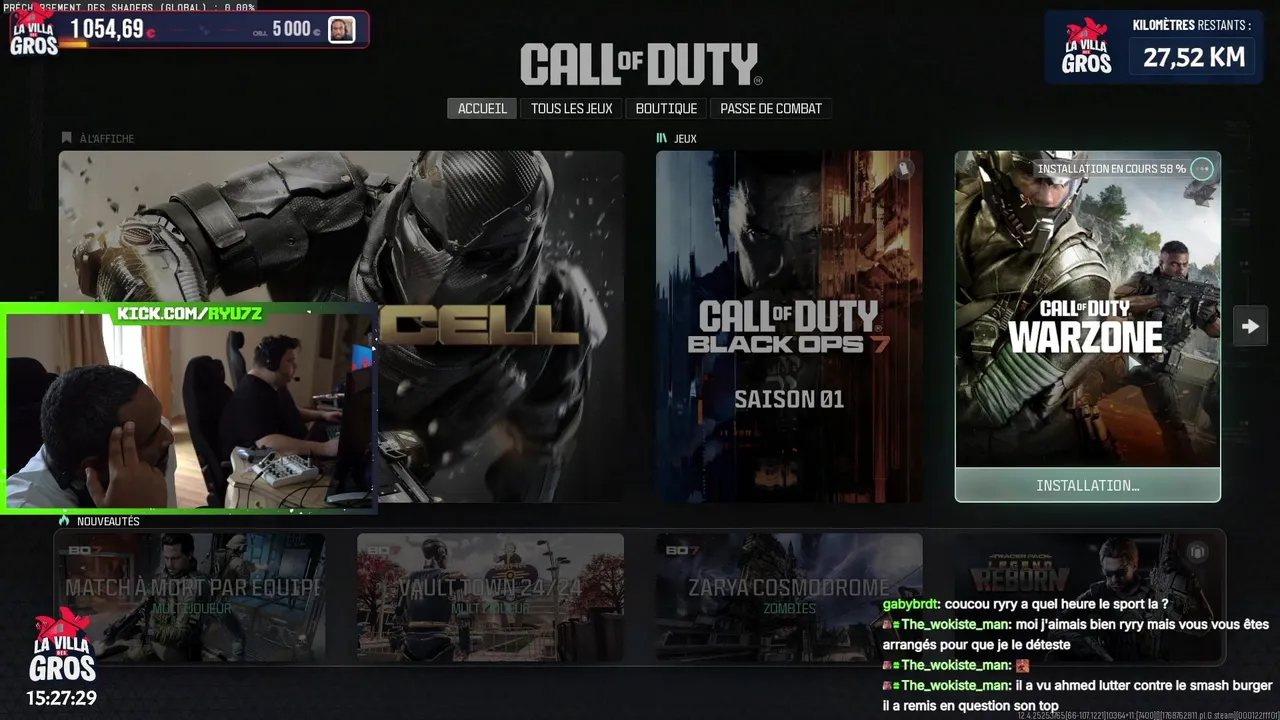Image resolution: width=1280 pixels, height=720 pixels.
Task: Click the pack icon on Legend Reborn card
Action: point(1197,552)
